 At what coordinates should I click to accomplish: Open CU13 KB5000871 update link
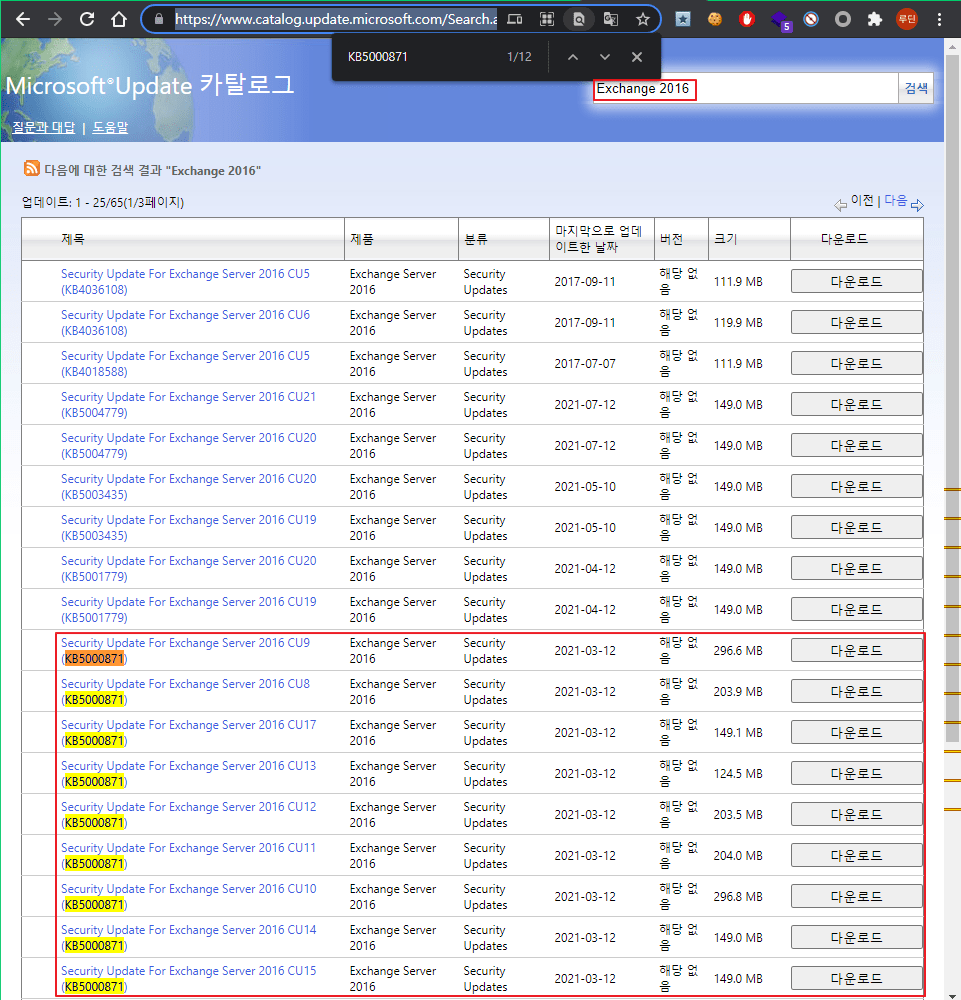(x=188, y=774)
